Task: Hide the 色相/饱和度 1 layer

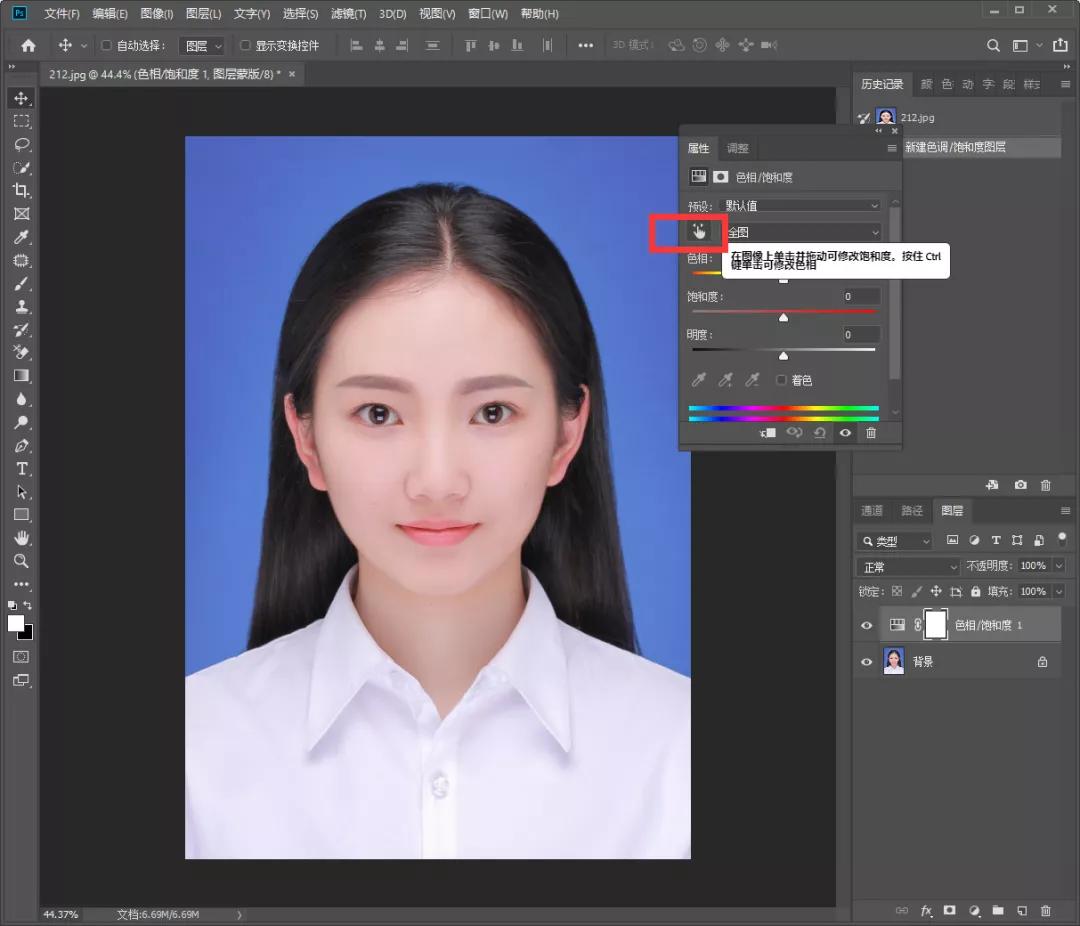Action: point(867,625)
